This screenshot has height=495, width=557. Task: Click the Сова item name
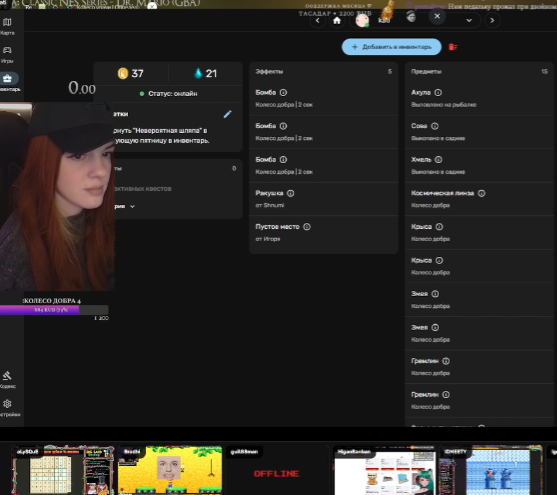pyautogui.click(x=419, y=126)
